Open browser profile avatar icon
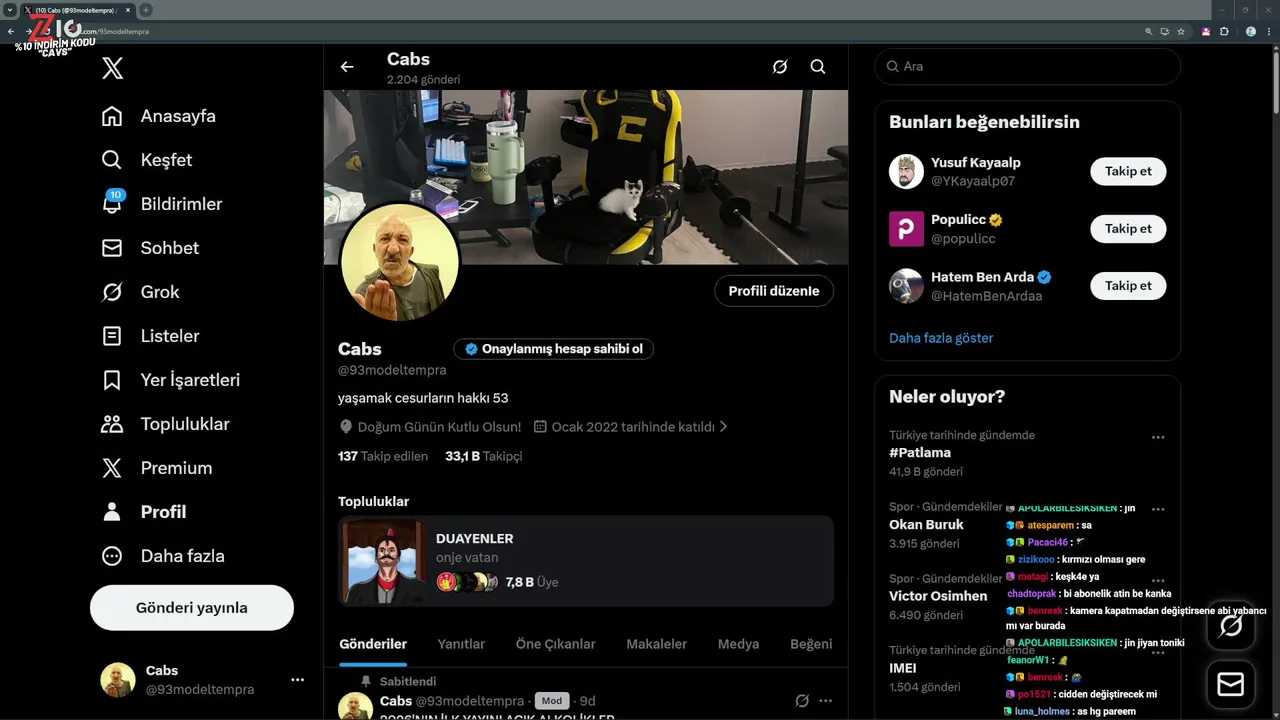The height and width of the screenshot is (720, 1280). 1251,31
